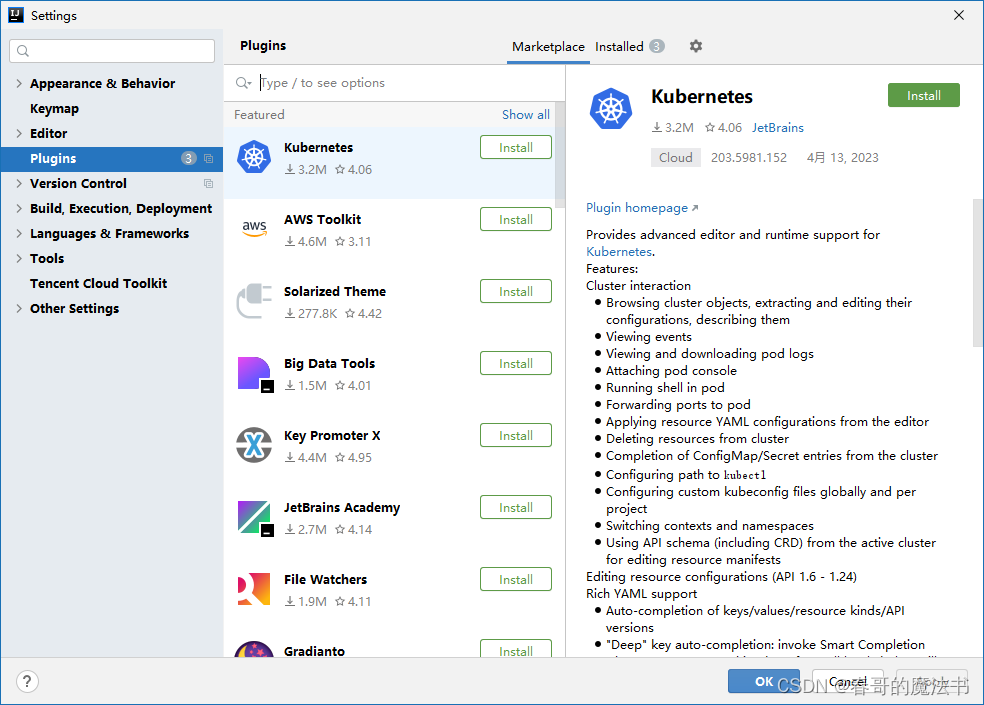This screenshot has height=705, width=984.
Task: Click the project-level icon beside Version Control
Action: coord(208,183)
